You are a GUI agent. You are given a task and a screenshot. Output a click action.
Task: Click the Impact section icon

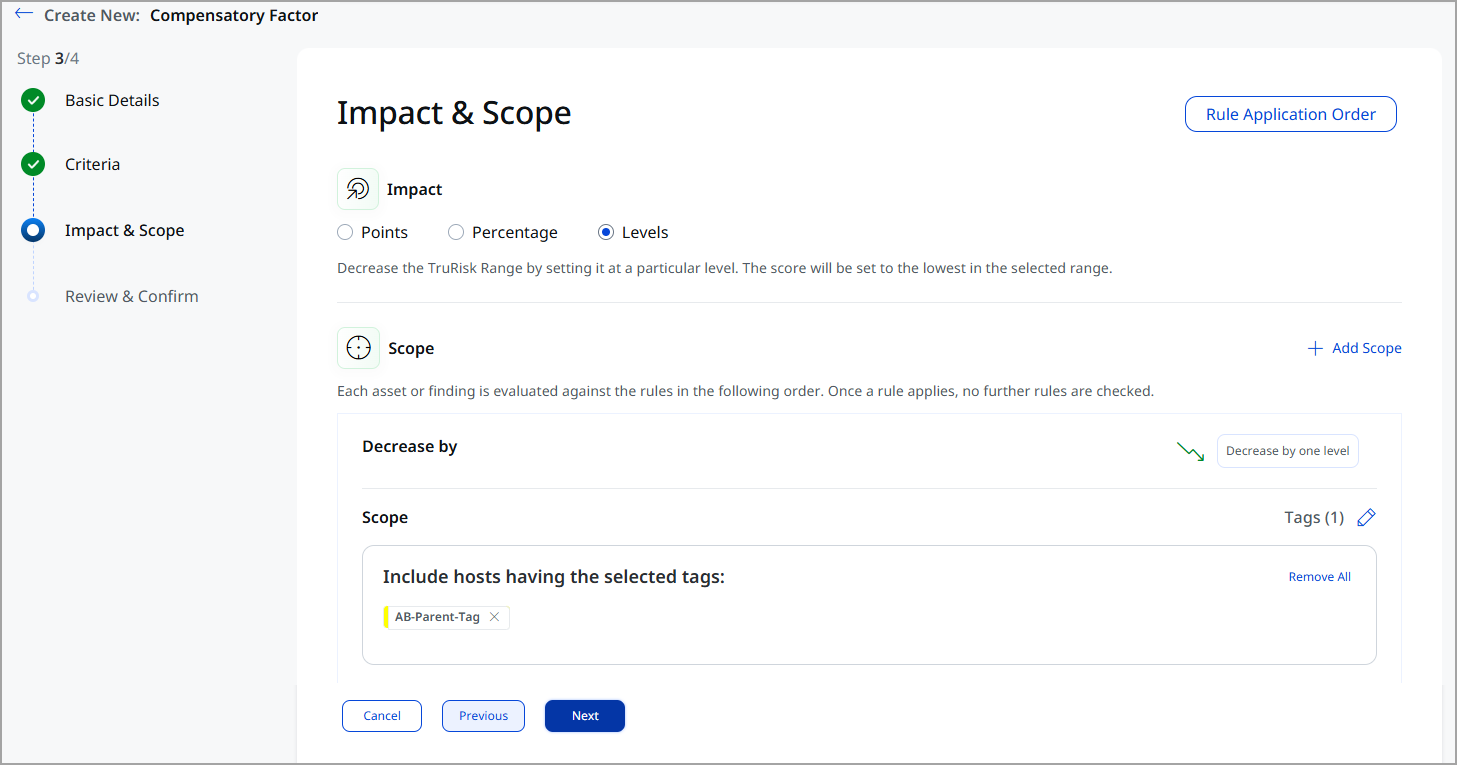click(357, 188)
